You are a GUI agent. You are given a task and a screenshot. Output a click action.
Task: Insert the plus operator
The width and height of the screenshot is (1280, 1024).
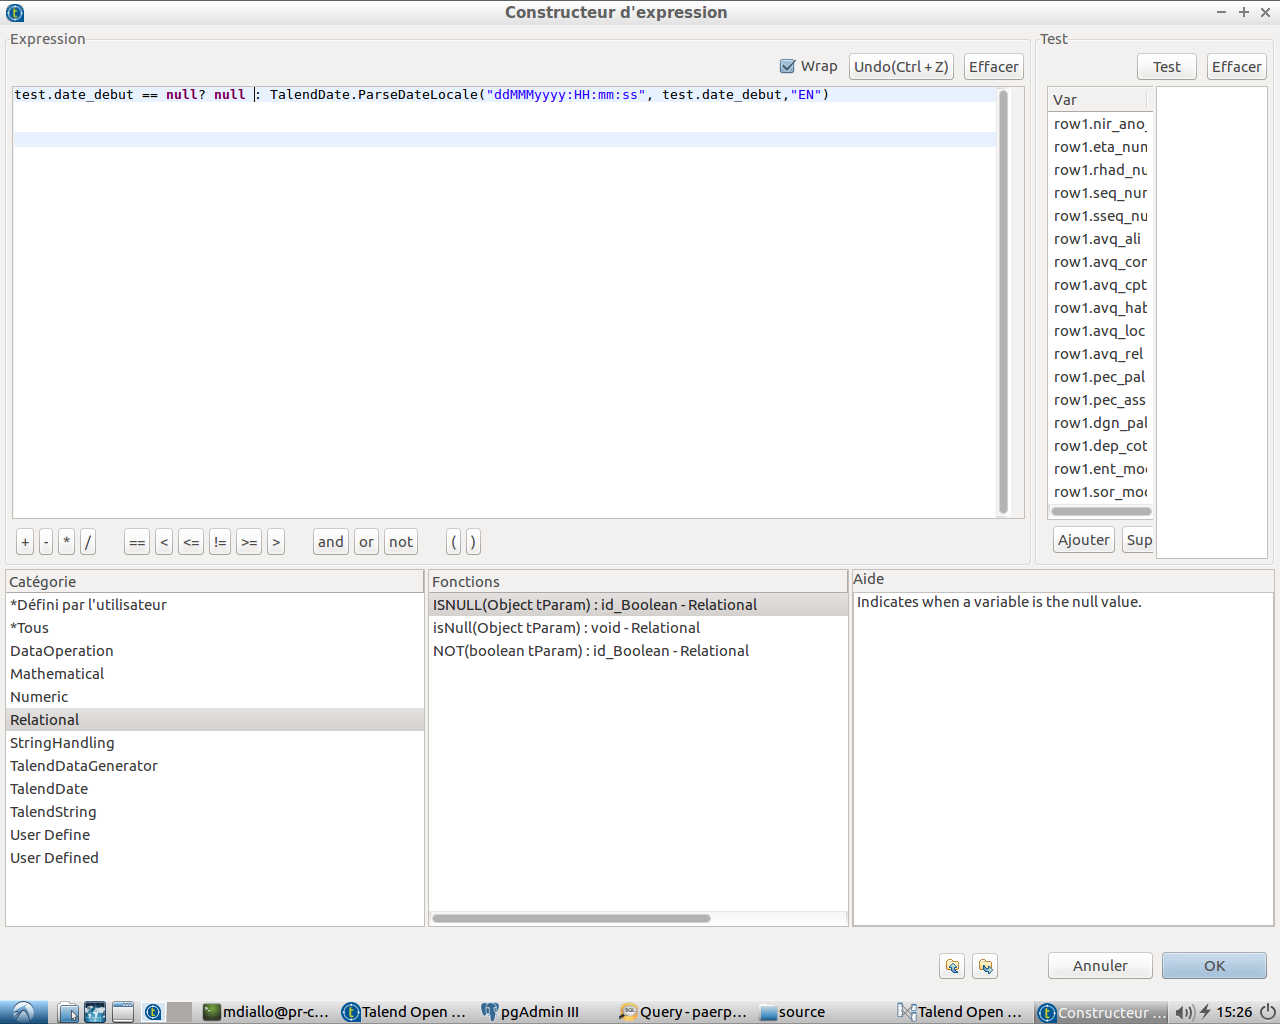25,542
